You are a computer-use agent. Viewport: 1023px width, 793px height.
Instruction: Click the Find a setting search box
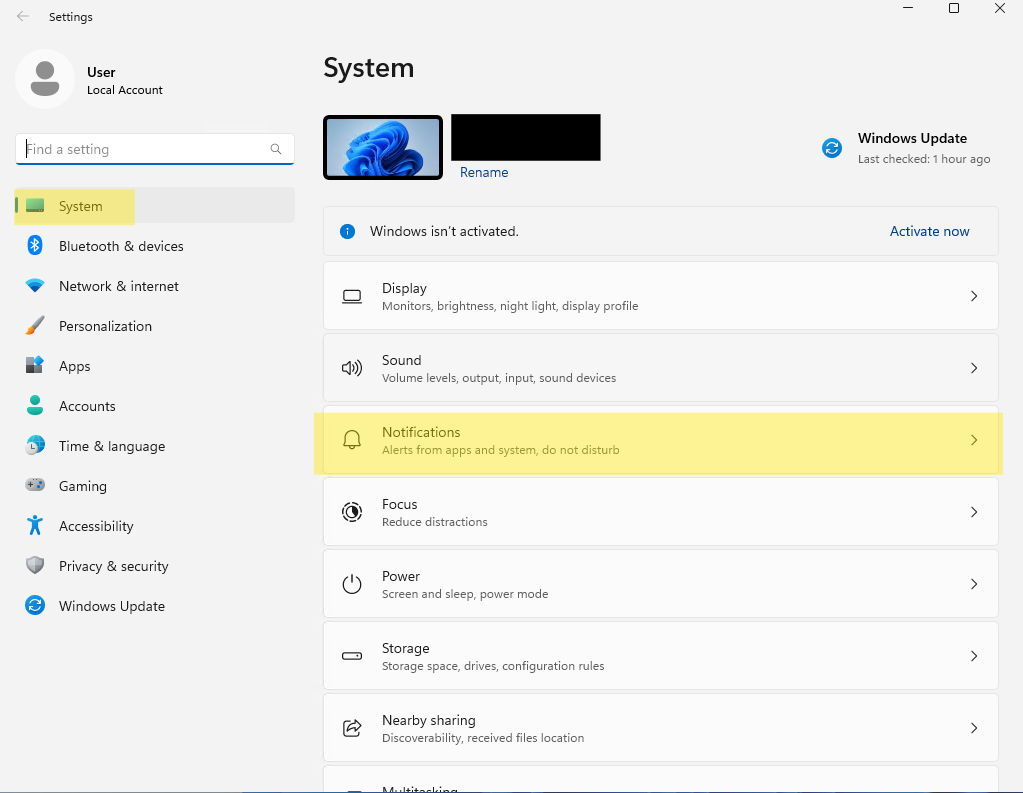point(145,149)
